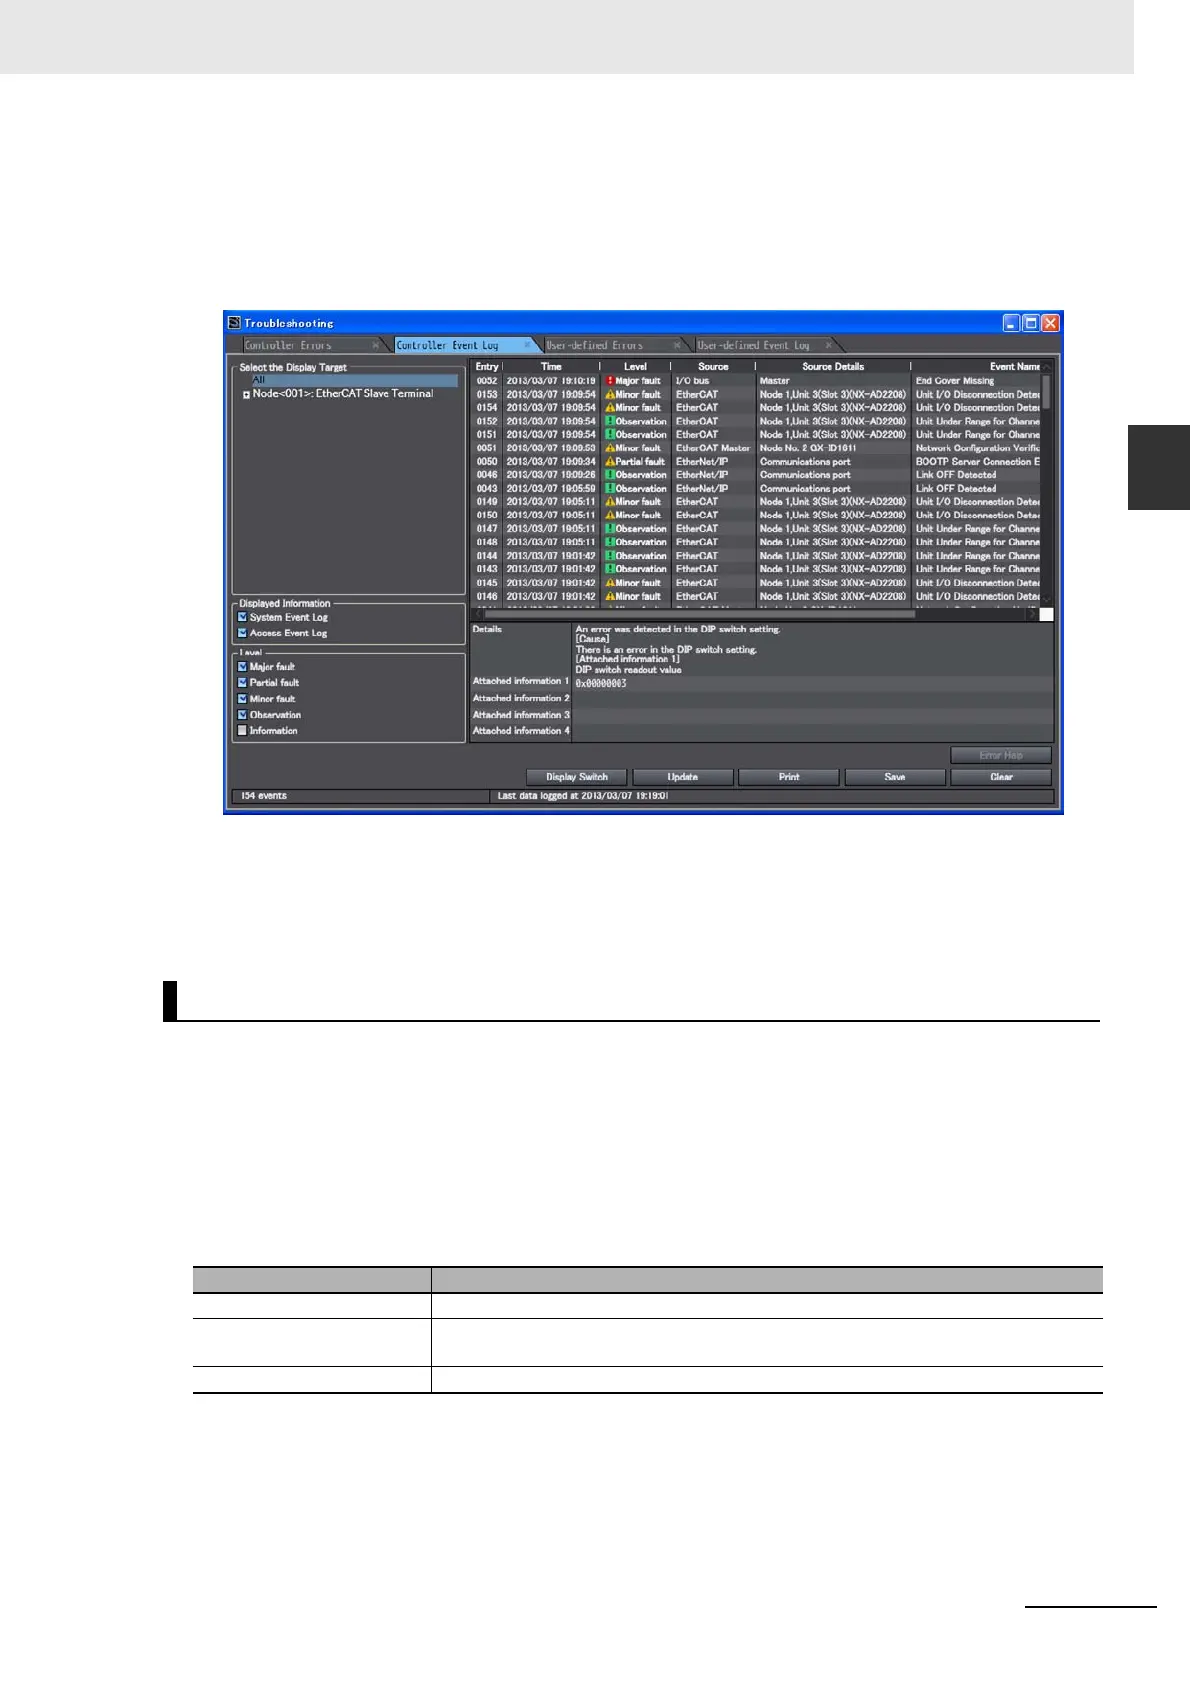
Task: Click the Display Switch button
Action: point(577,777)
